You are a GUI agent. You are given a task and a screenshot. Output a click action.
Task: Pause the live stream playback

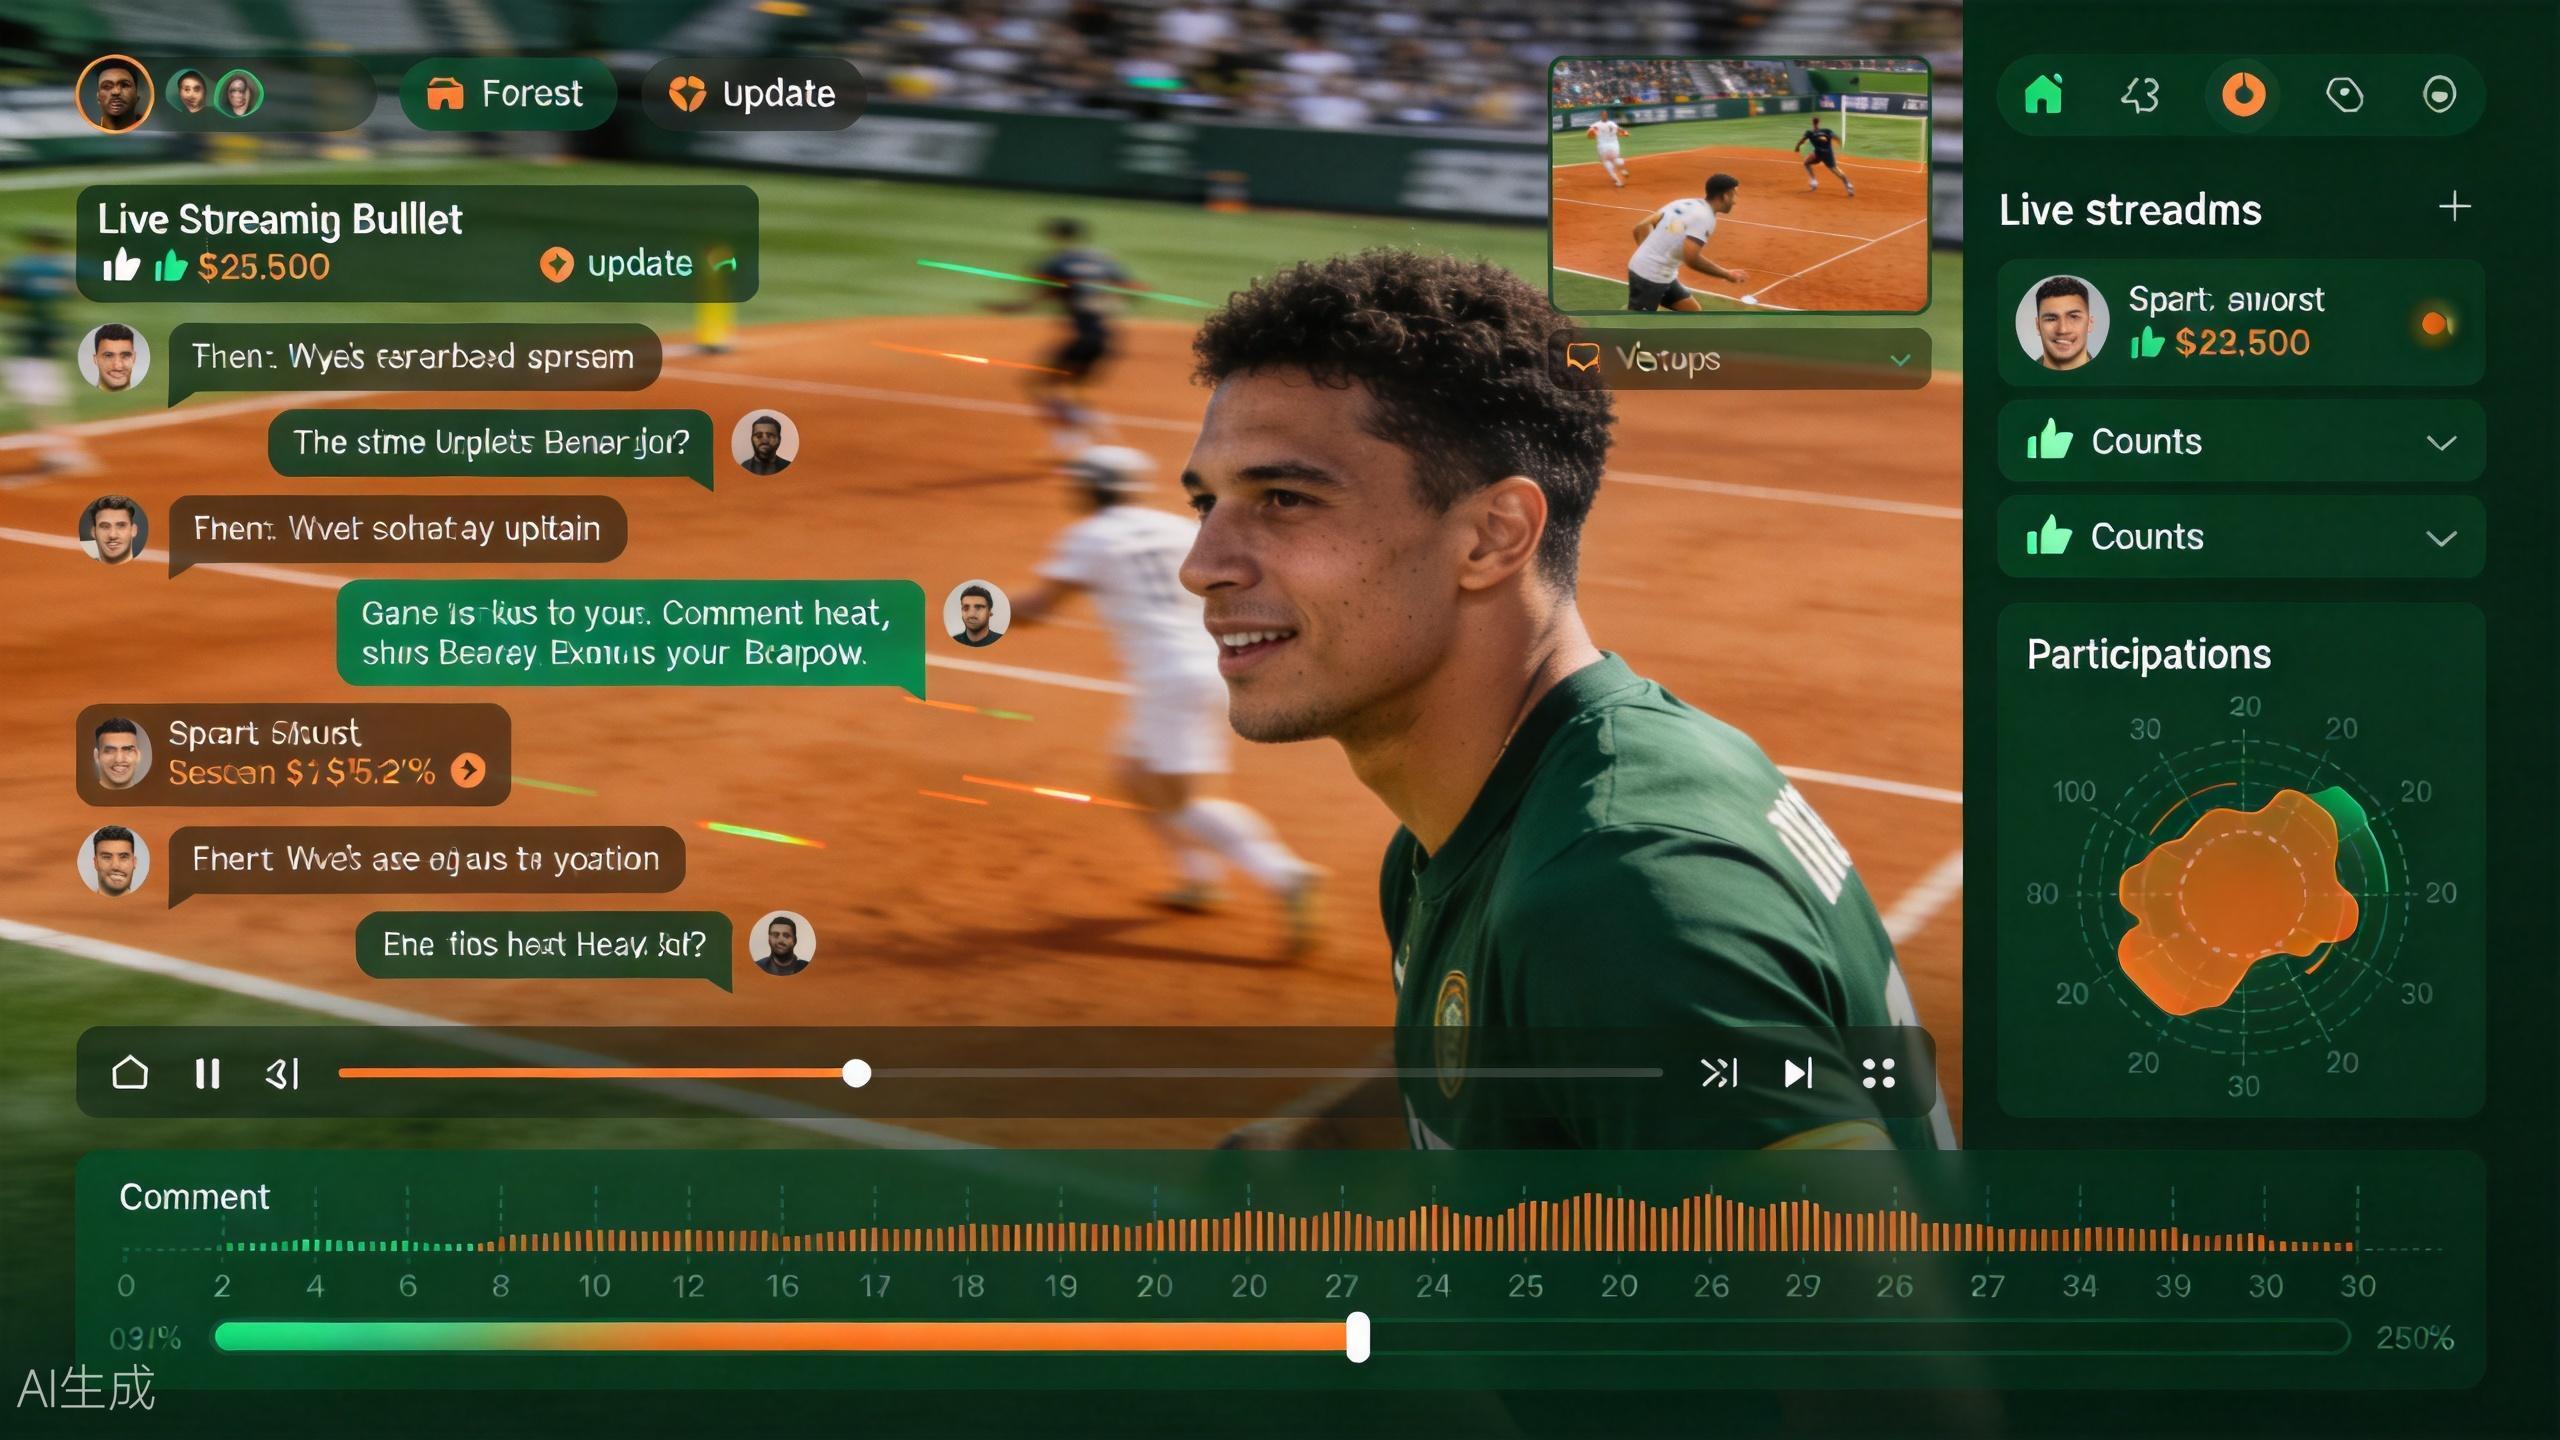[x=208, y=1073]
